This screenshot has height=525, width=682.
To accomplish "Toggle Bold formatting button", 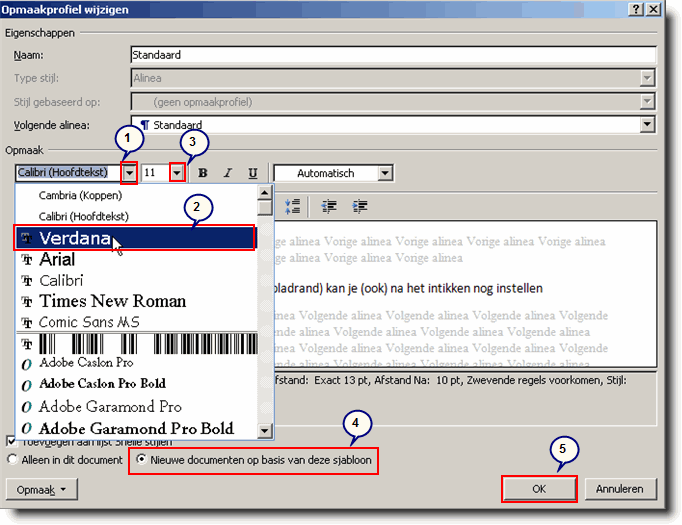I will [x=203, y=174].
